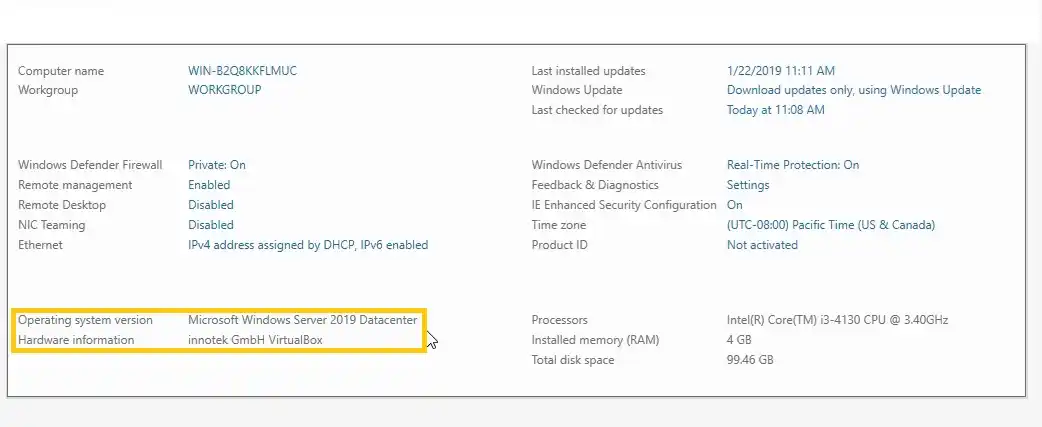1042x427 pixels.
Task: Click the 'Last installed updates' label
Action: pyautogui.click(x=588, y=71)
